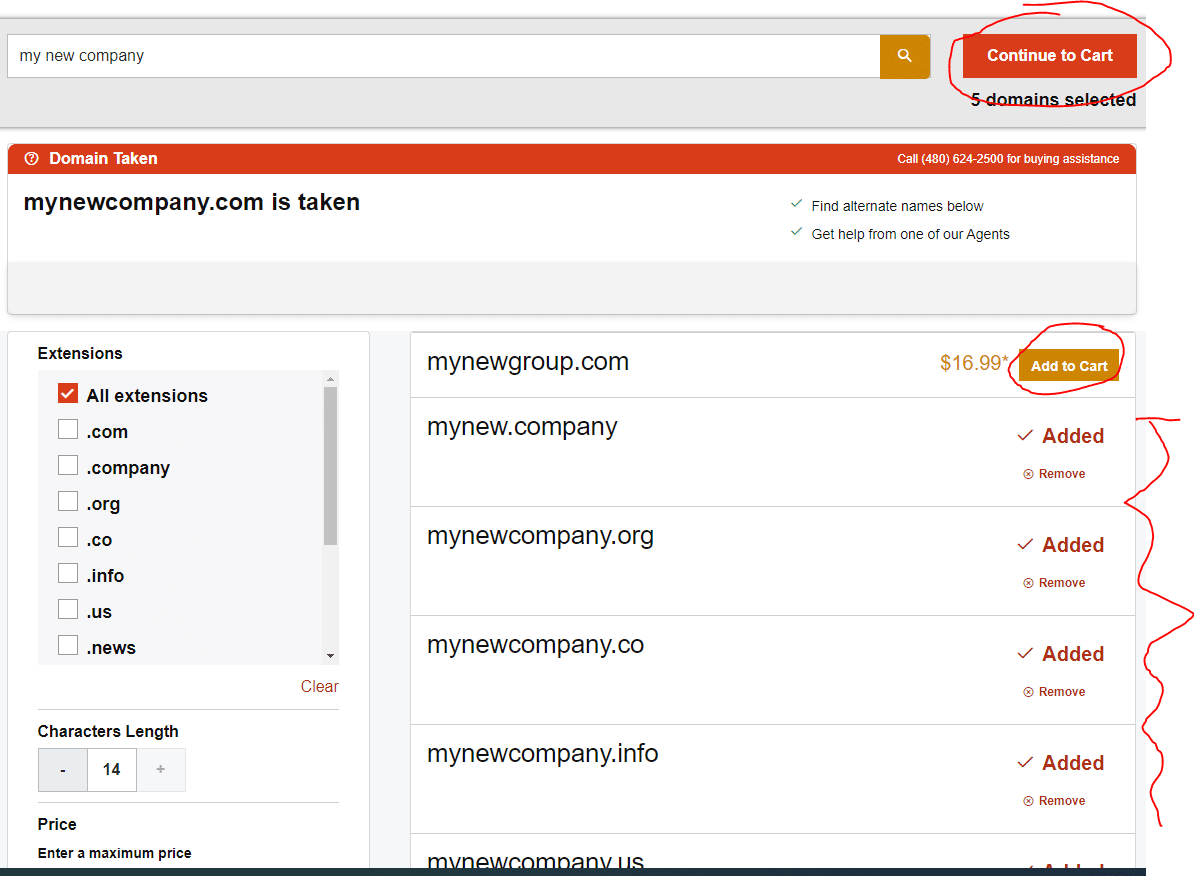Click the Domain Taken help icon
Image resolution: width=1194 pixels, height=876 pixels.
32,159
